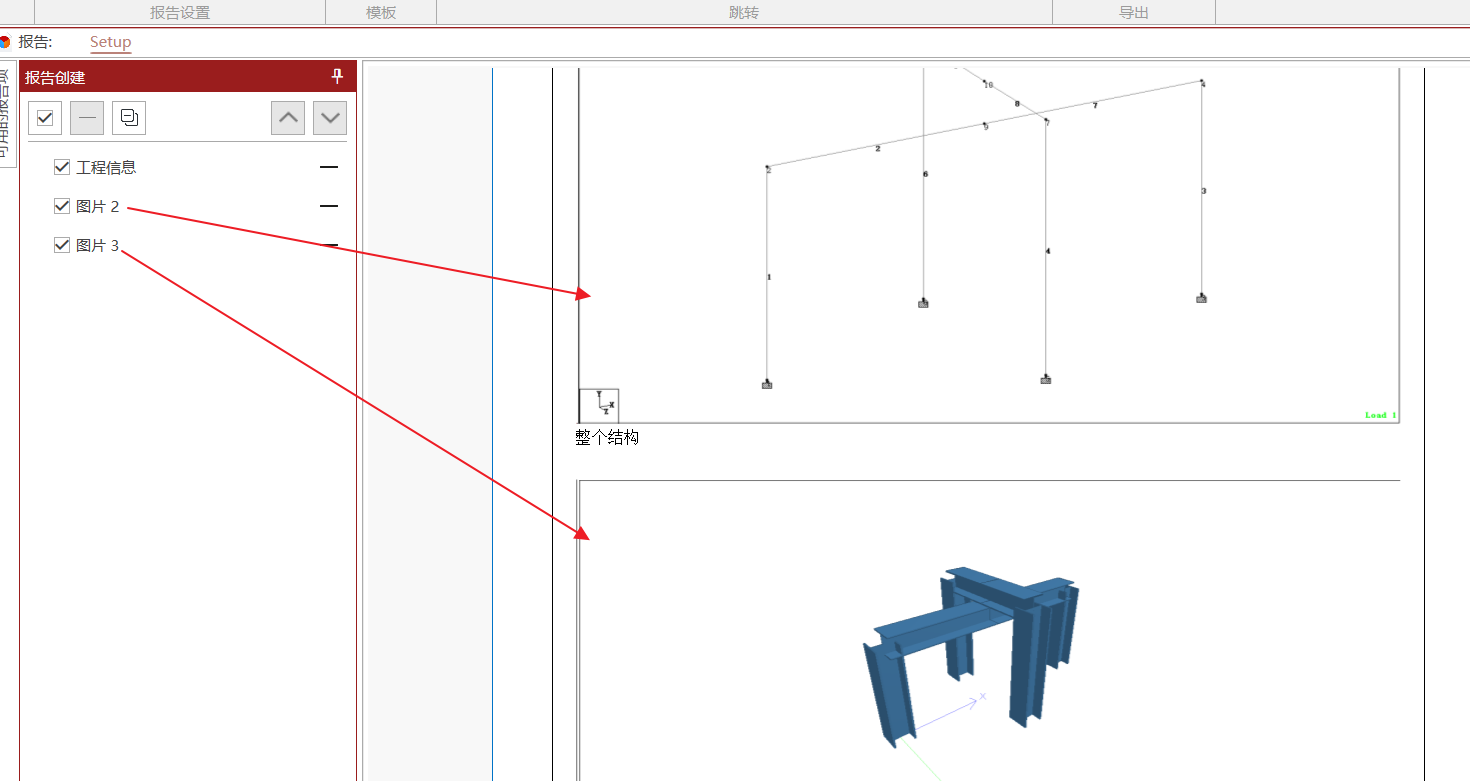Click the 报告创建 panel title

(55, 77)
